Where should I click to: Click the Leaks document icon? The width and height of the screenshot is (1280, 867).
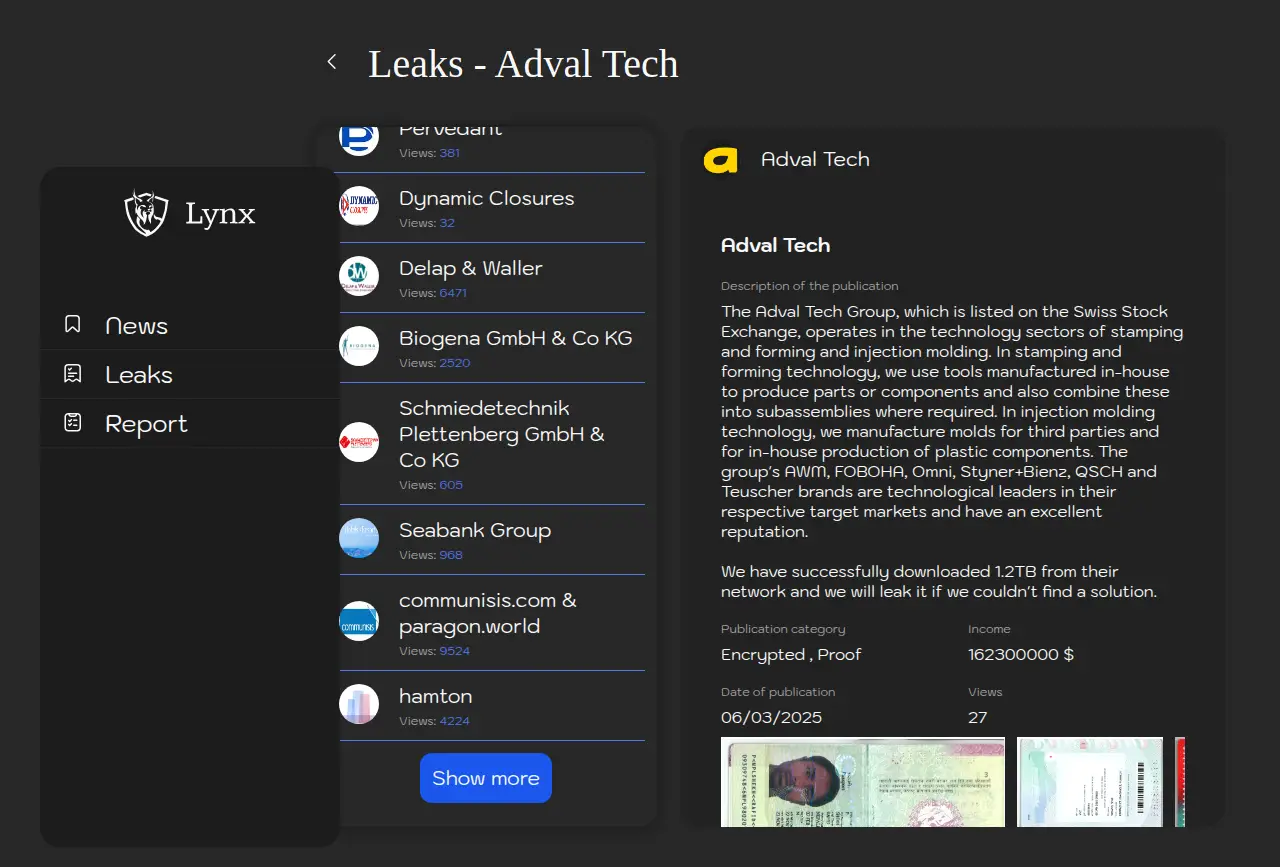72,374
